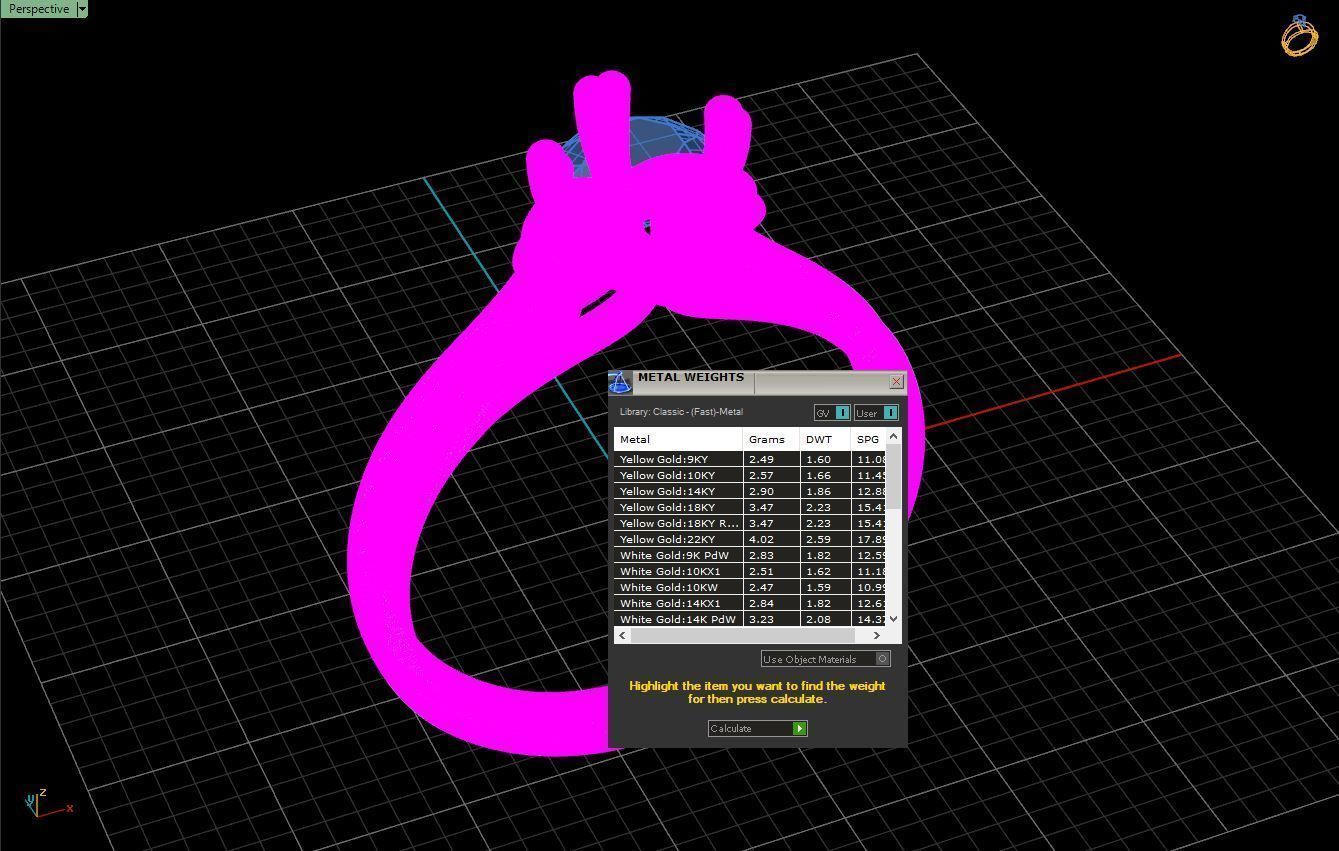Click the 2.49 grams cell

coord(771,459)
